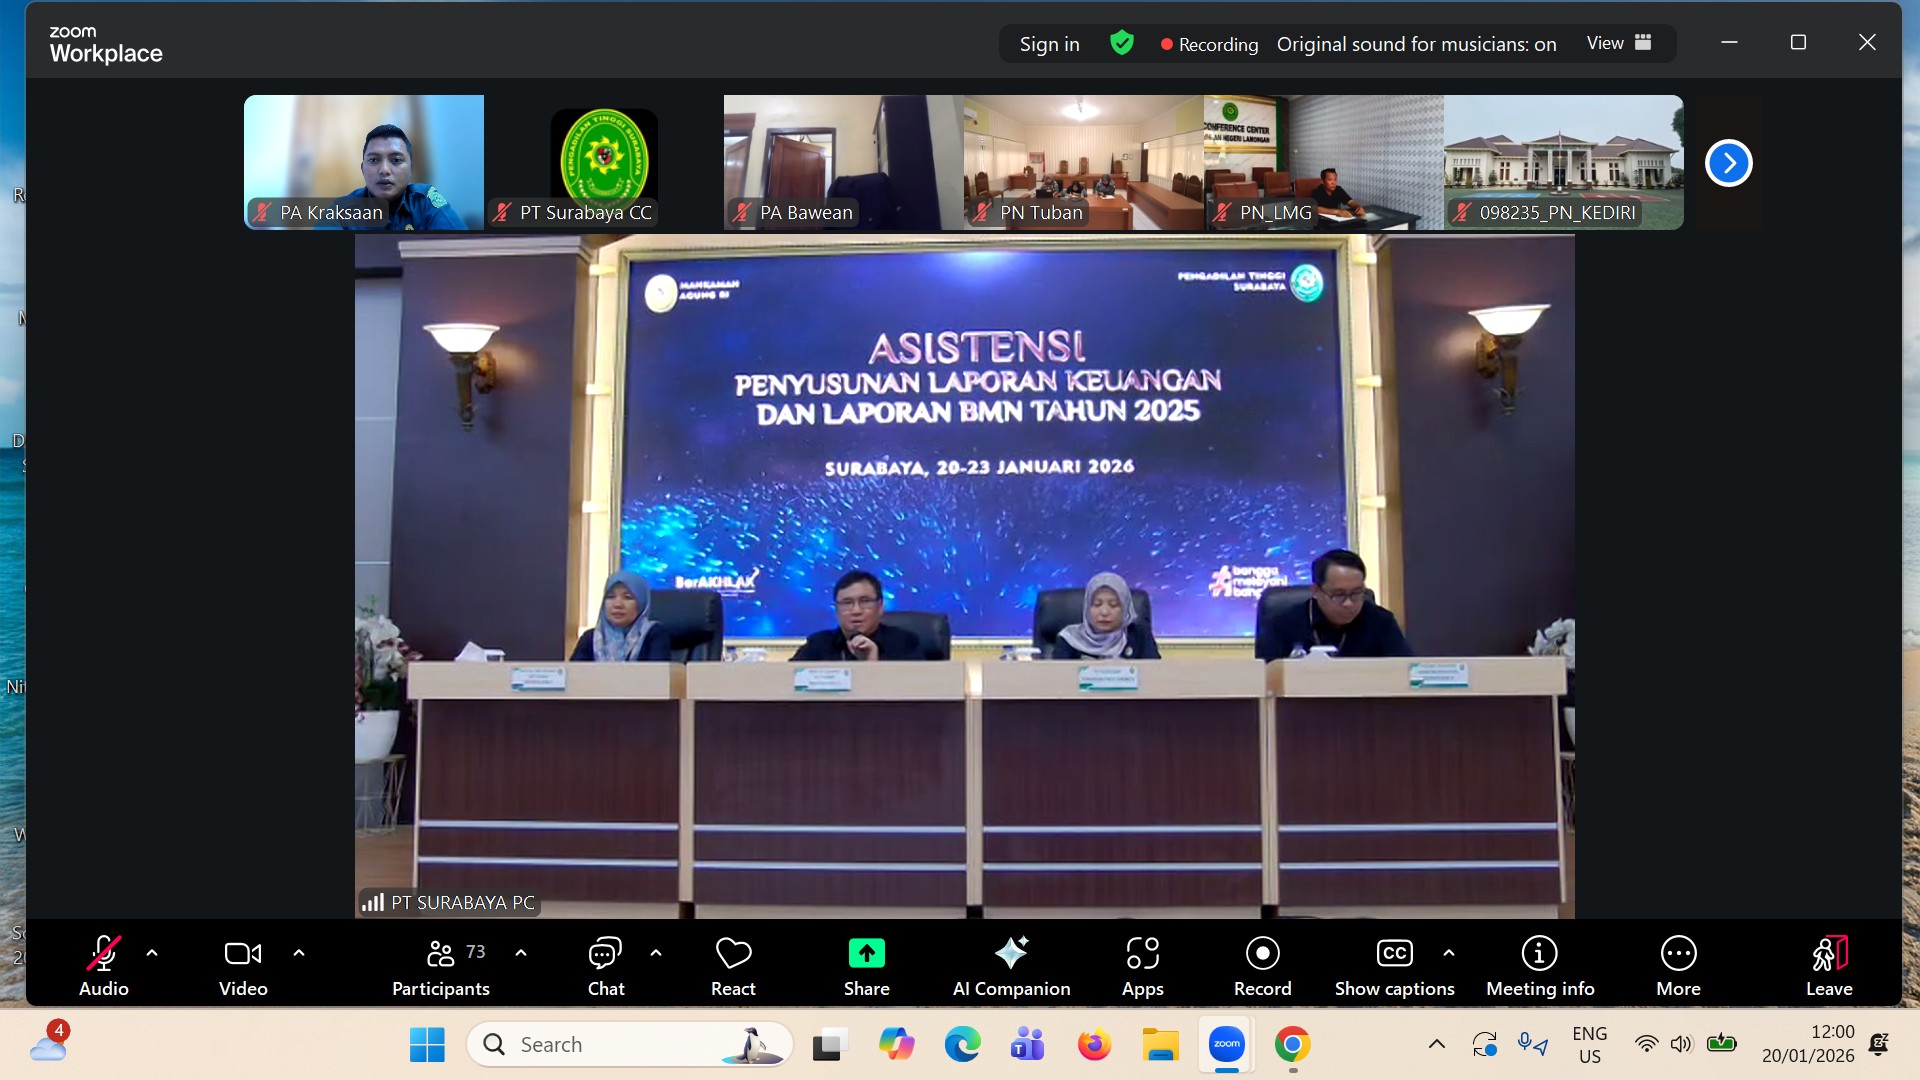The width and height of the screenshot is (1920, 1080).
Task: Expand caption options arrow beside Show captions
Action: [x=1449, y=953]
